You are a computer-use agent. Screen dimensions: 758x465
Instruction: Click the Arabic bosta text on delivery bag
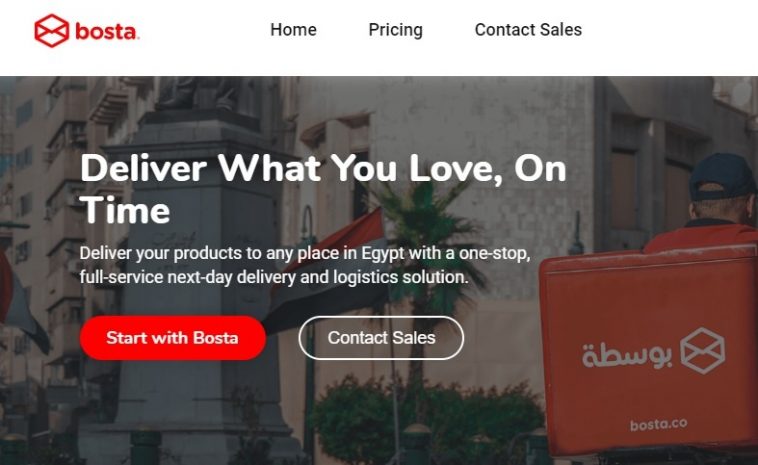click(627, 354)
